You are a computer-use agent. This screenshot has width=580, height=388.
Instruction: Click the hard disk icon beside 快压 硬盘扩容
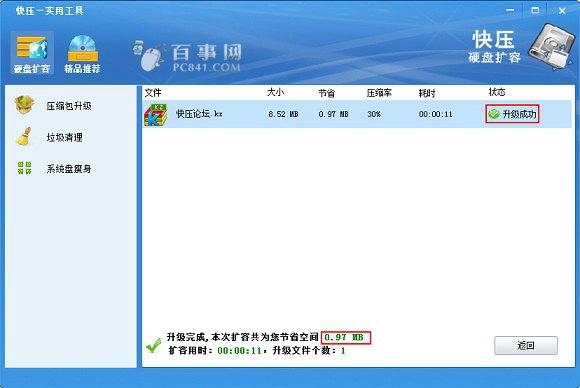pos(552,47)
